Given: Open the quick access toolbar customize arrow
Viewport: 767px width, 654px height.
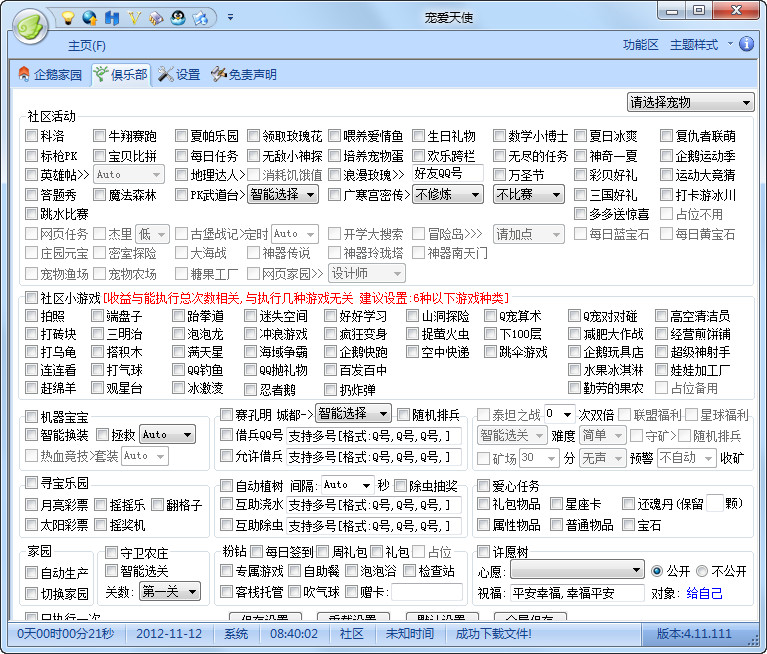Looking at the screenshot, I should (x=230, y=18).
